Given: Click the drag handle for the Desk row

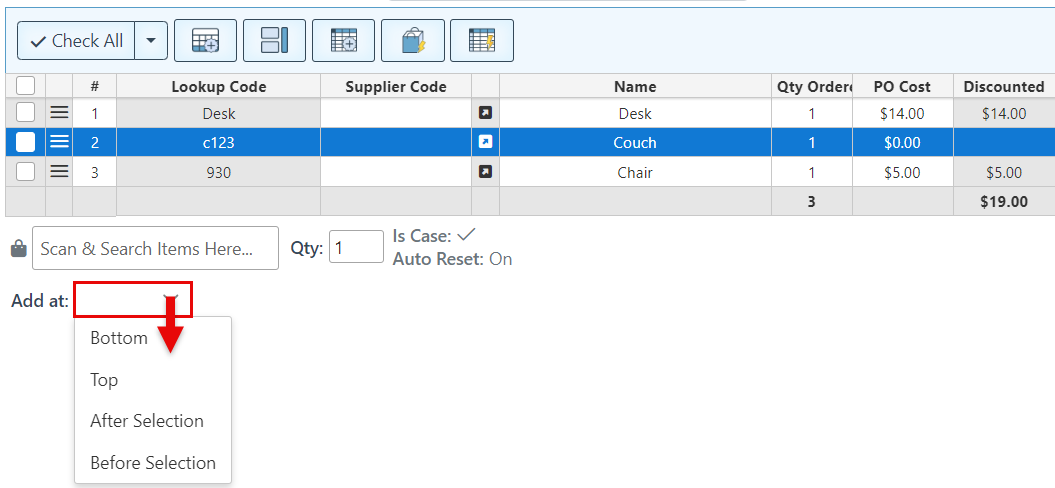Looking at the screenshot, I should tap(59, 114).
